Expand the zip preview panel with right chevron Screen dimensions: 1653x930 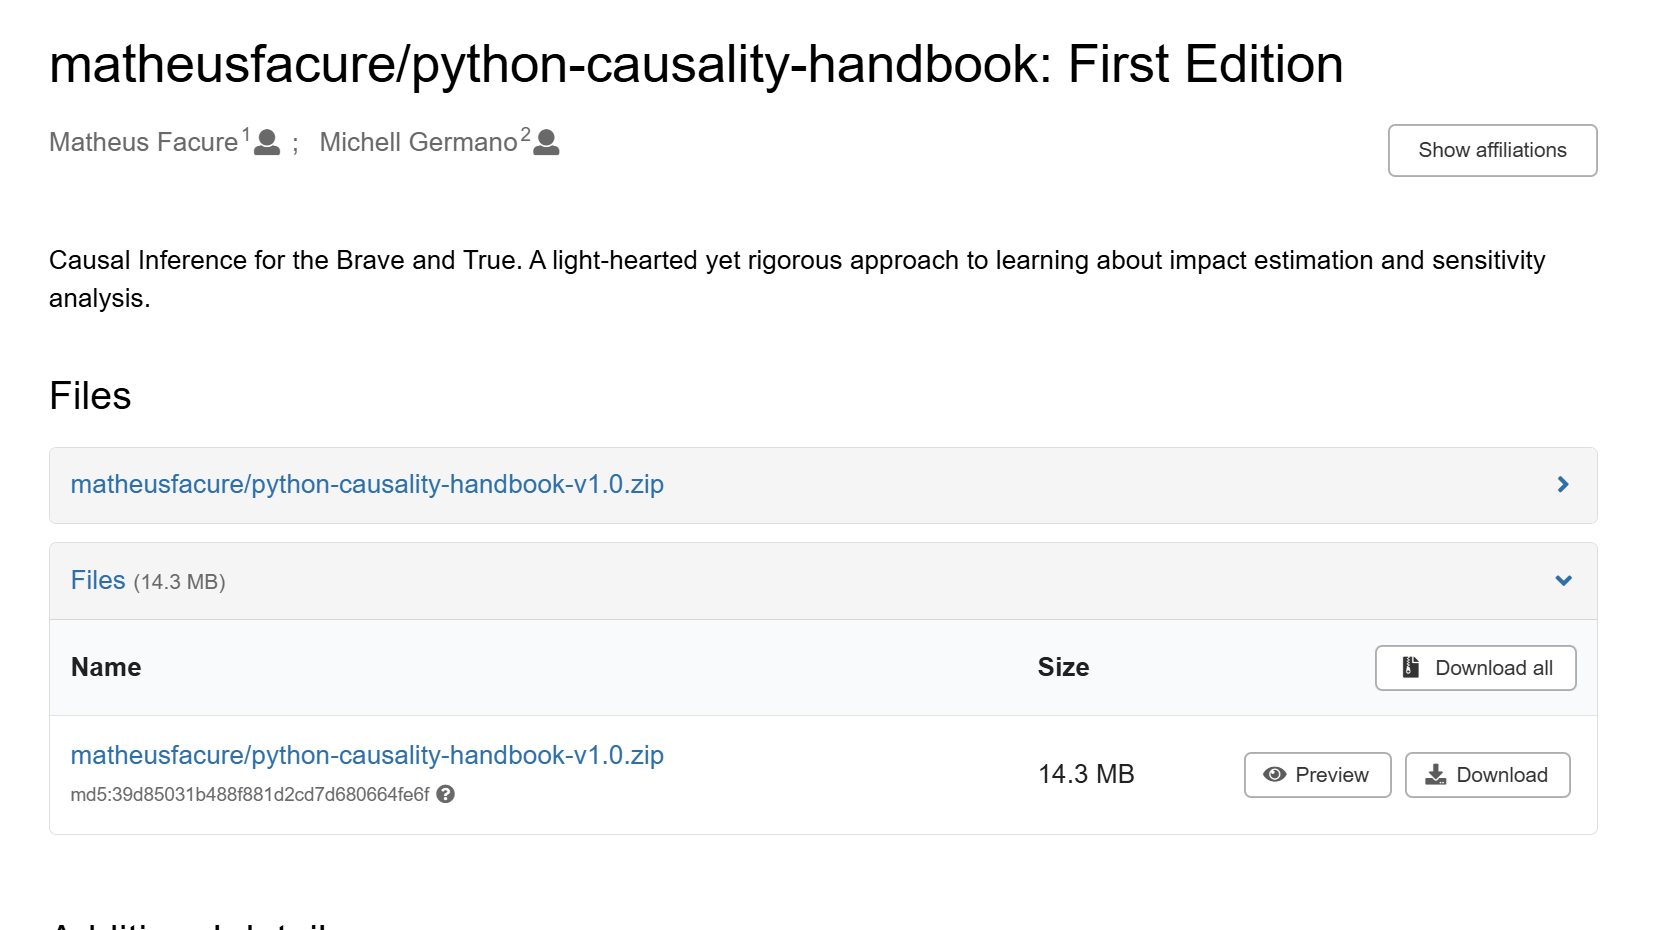click(x=1563, y=485)
